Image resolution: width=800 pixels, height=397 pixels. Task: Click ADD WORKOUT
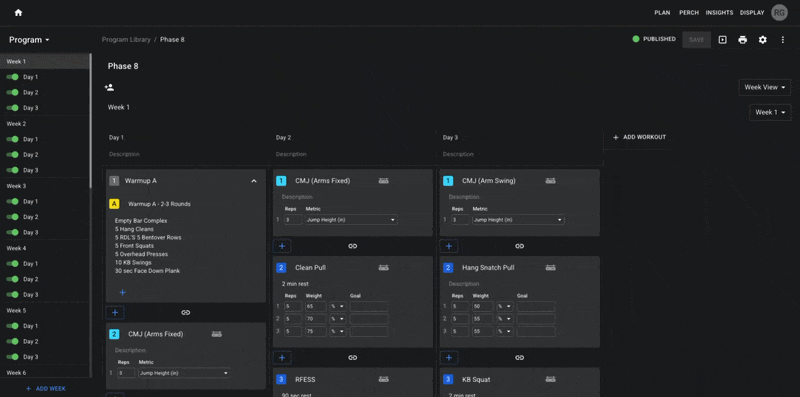[639, 137]
